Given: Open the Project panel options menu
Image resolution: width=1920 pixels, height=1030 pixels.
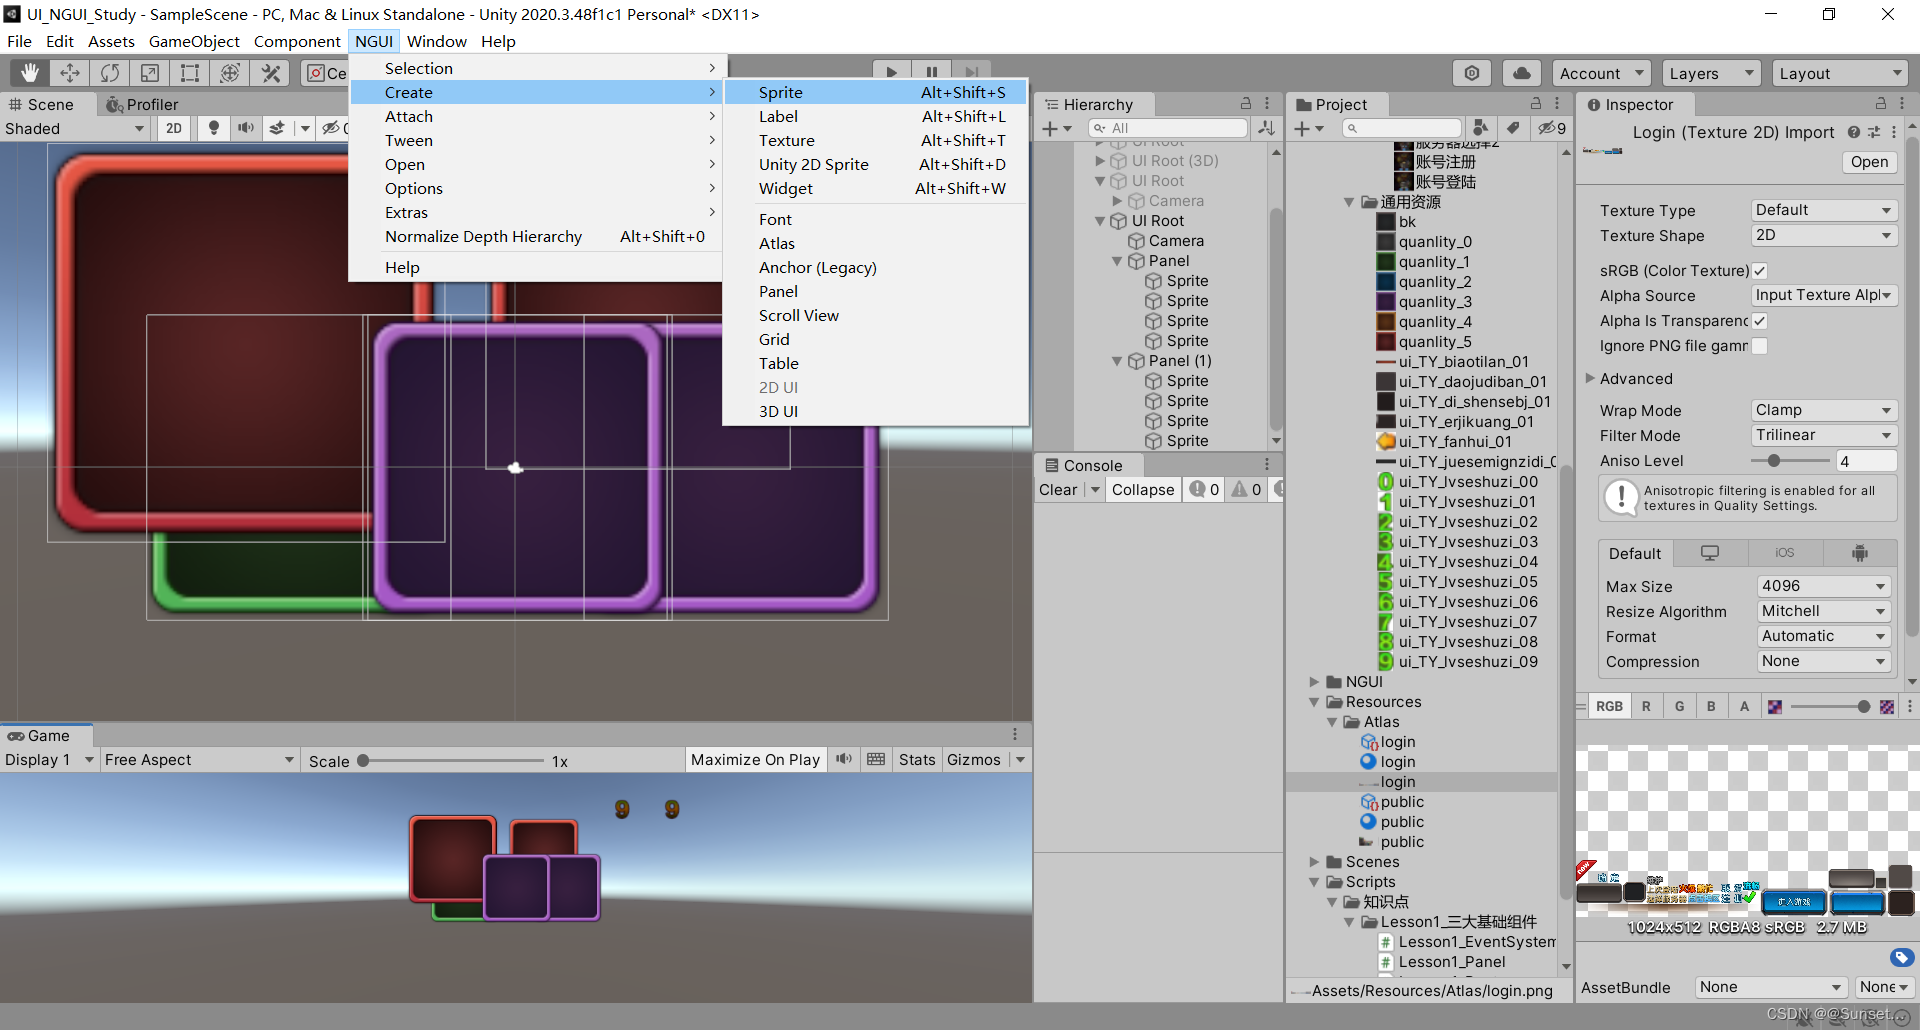Looking at the screenshot, I should 1557,104.
